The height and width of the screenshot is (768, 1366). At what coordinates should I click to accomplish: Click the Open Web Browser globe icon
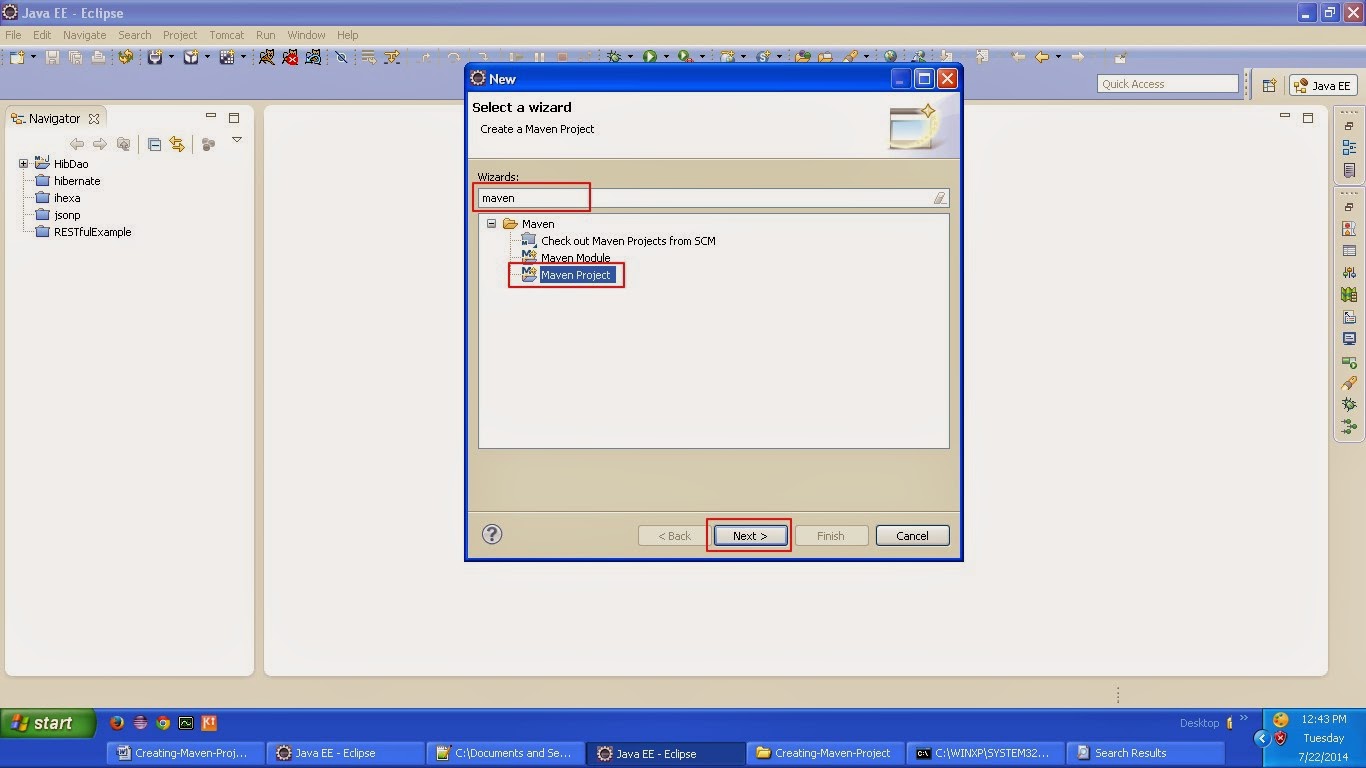pyautogui.click(x=891, y=57)
